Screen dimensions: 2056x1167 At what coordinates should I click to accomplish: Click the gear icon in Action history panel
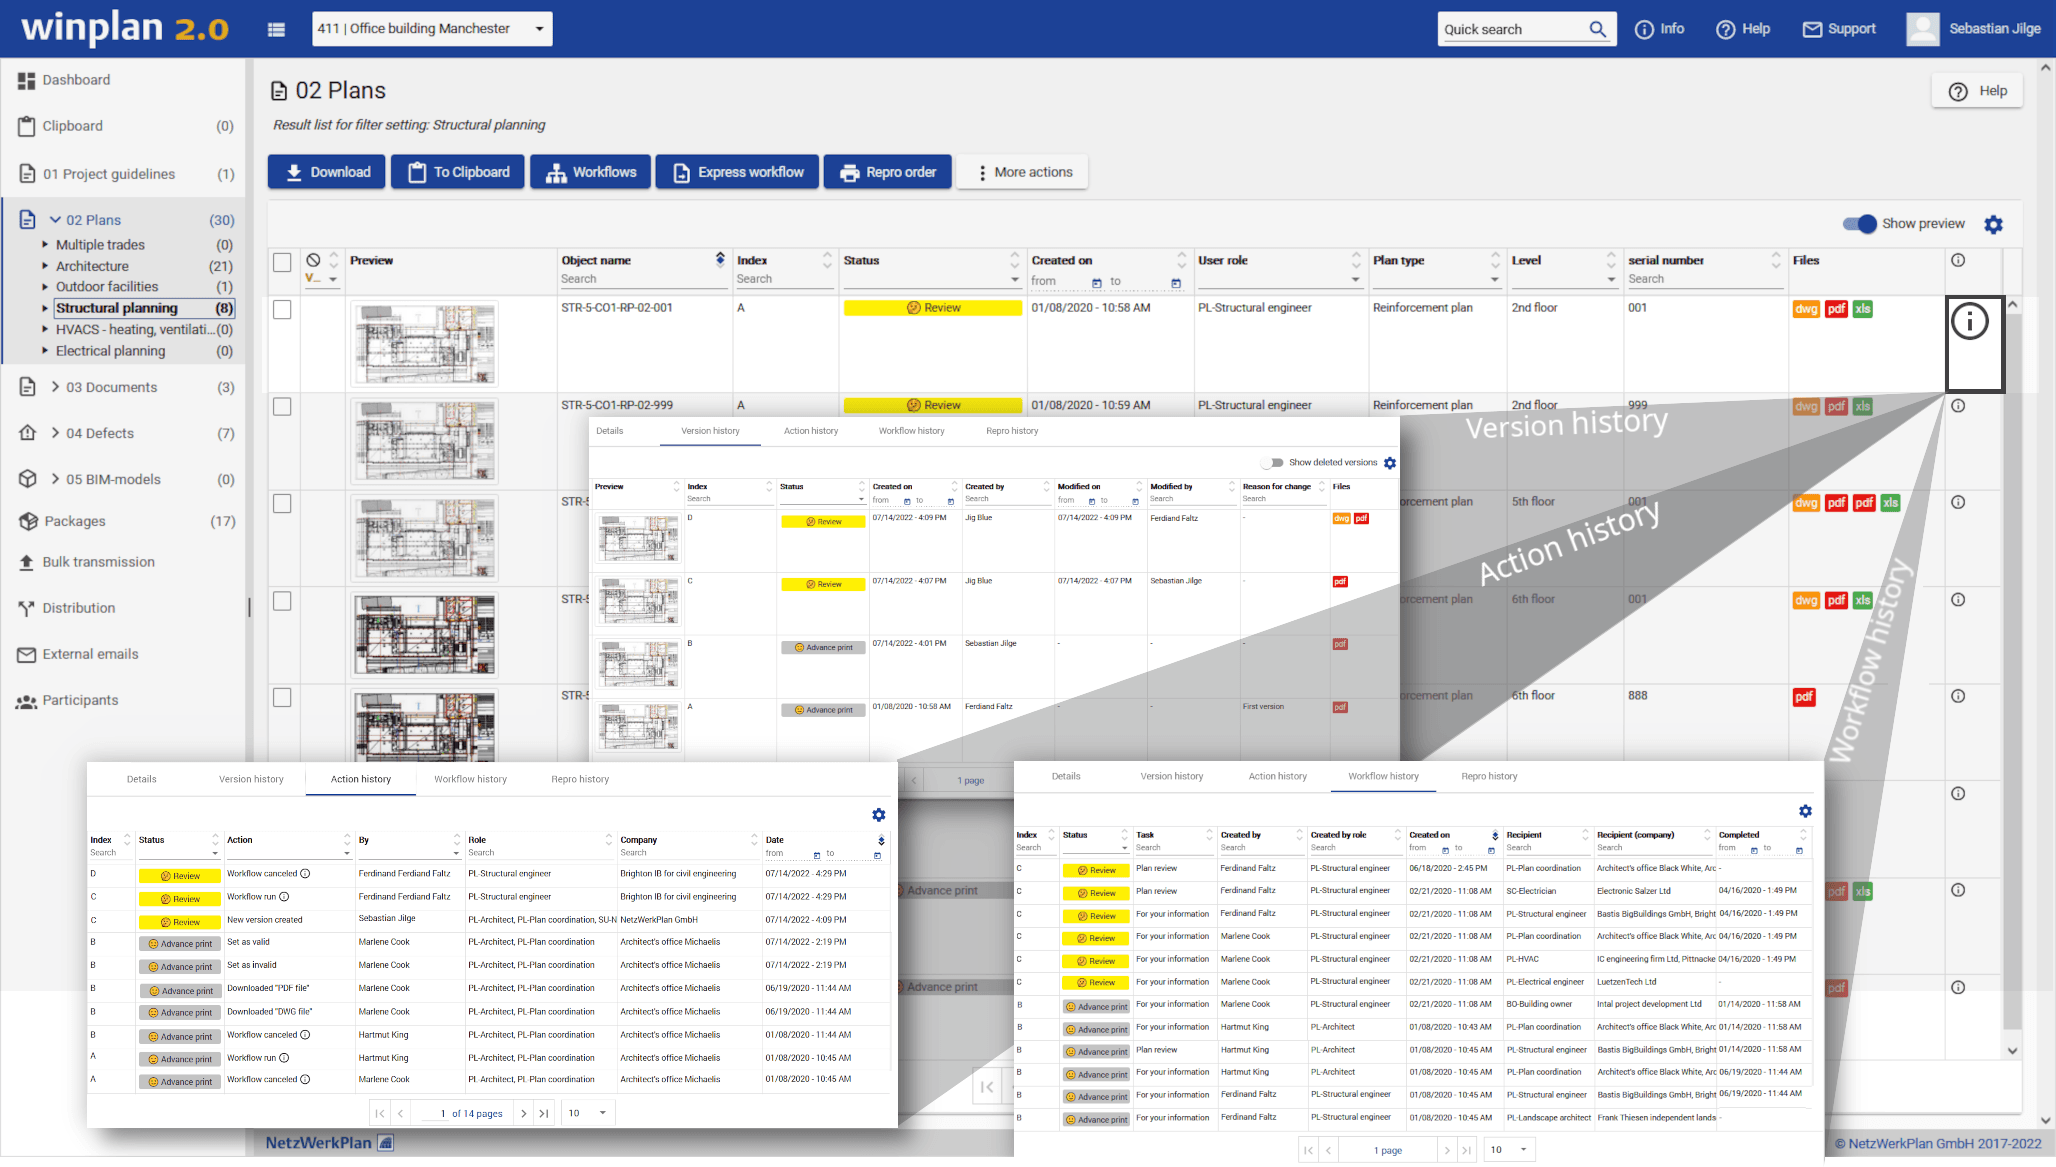pos(878,815)
